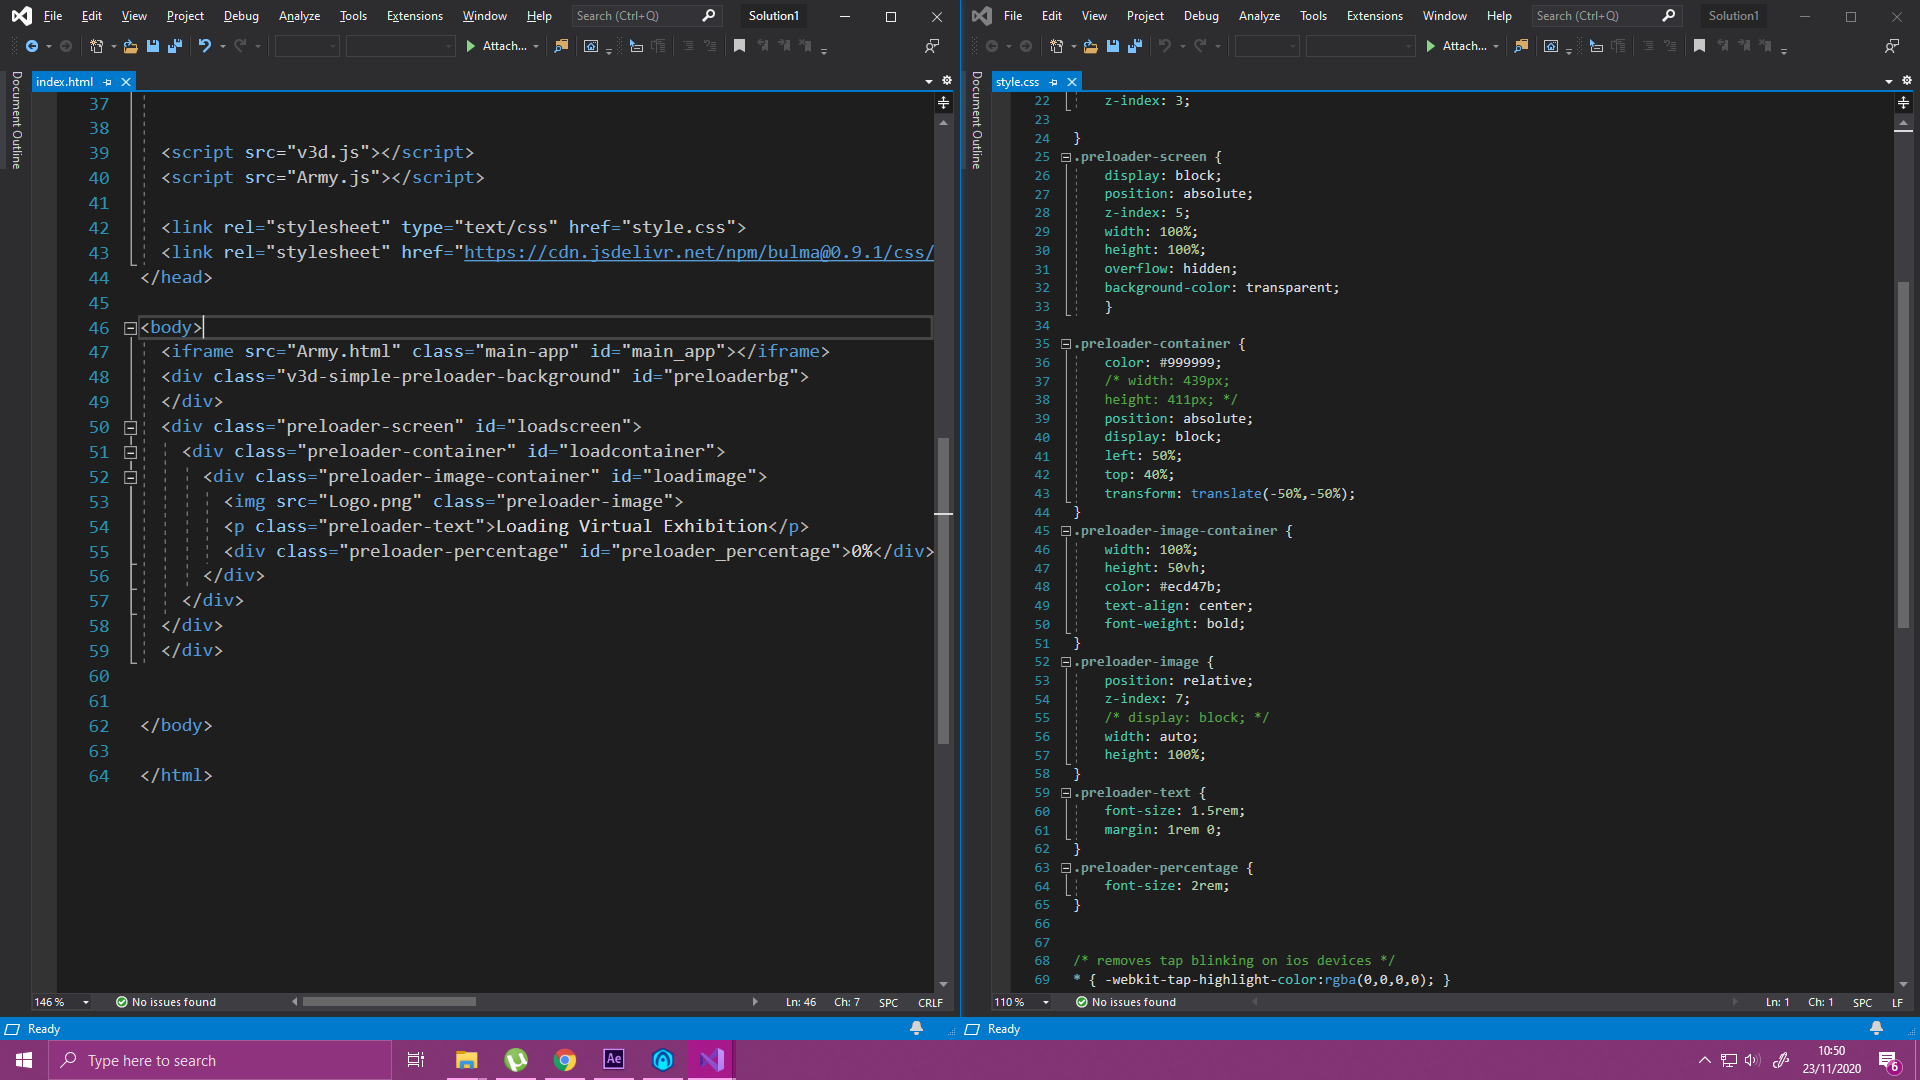Open zoom level dropdown showing 146 %
1920x1080 pixels.
pos(86,1002)
